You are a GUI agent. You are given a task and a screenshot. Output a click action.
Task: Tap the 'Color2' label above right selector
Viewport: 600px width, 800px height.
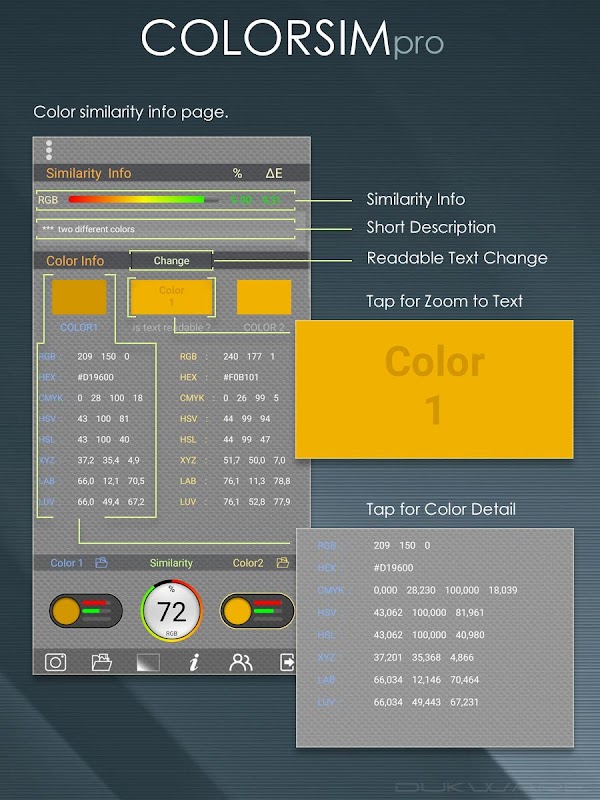coord(248,563)
